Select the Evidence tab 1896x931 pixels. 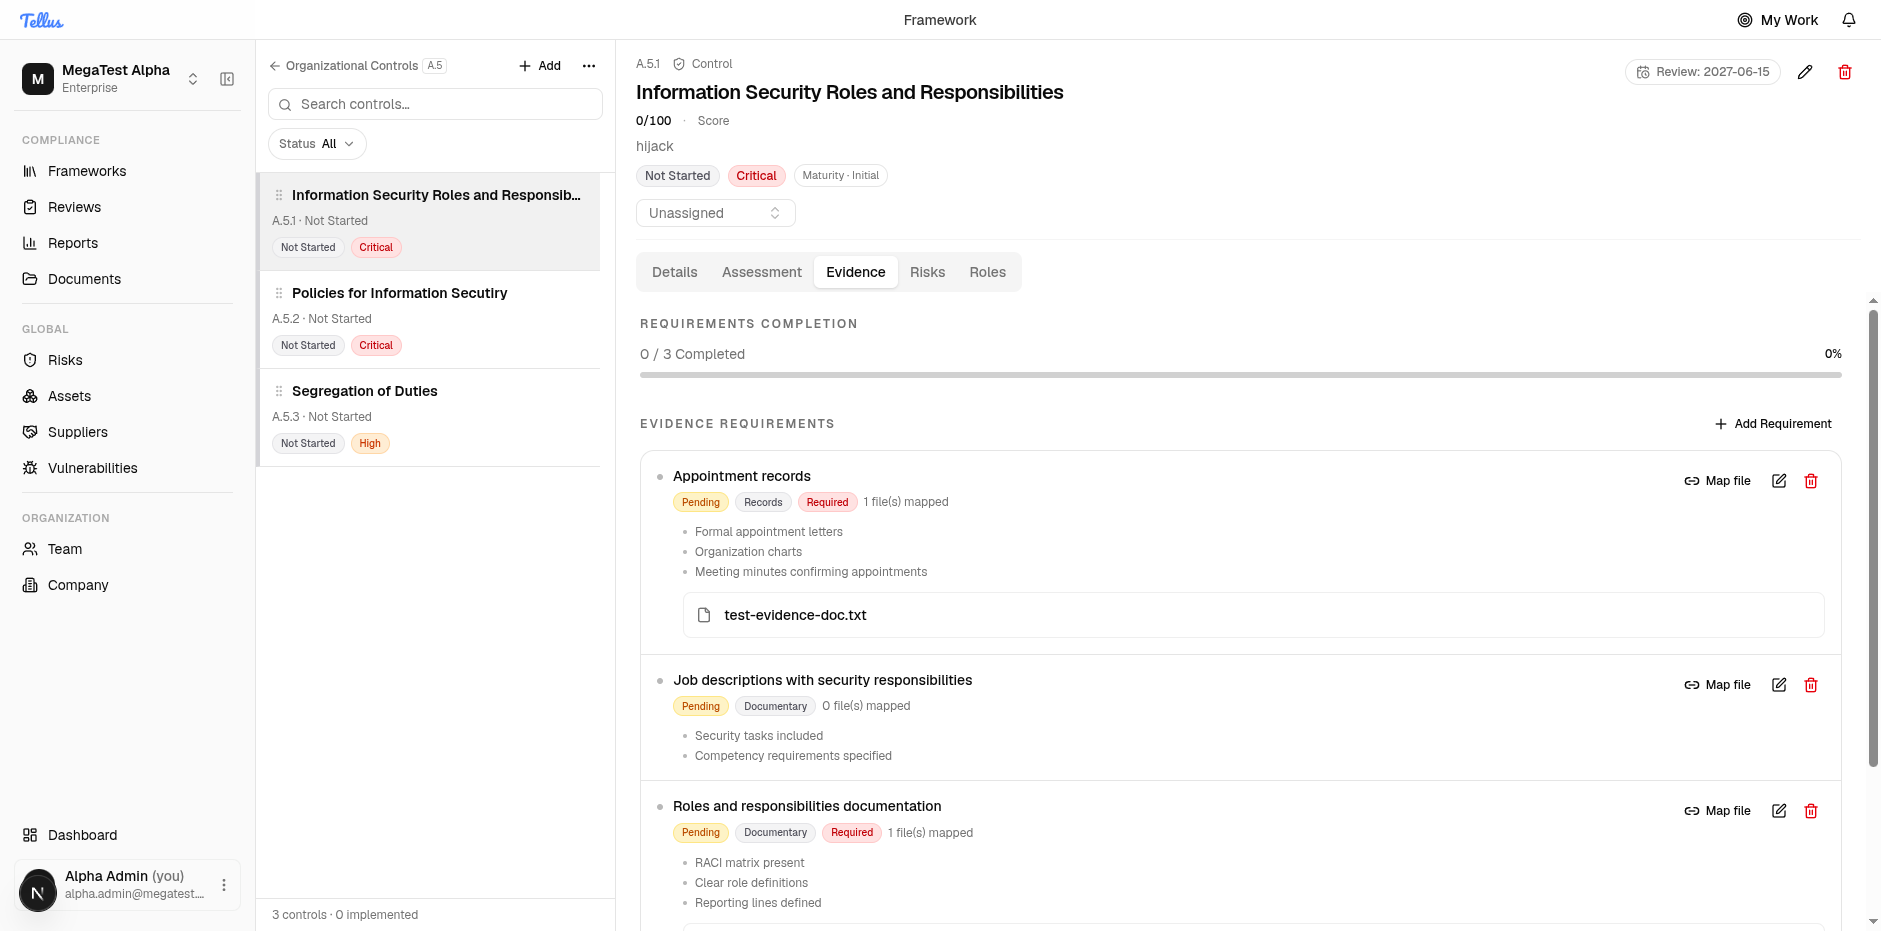coord(856,272)
